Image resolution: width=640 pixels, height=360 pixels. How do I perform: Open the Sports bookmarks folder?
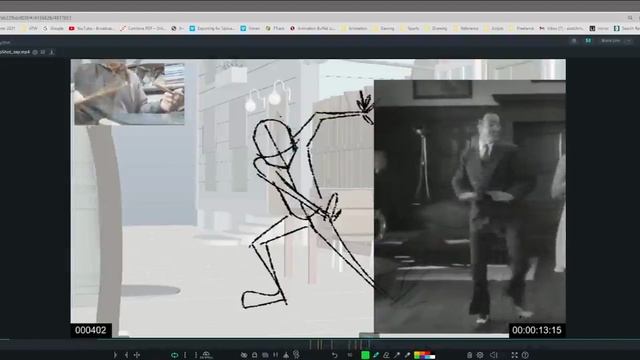tap(410, 28)
